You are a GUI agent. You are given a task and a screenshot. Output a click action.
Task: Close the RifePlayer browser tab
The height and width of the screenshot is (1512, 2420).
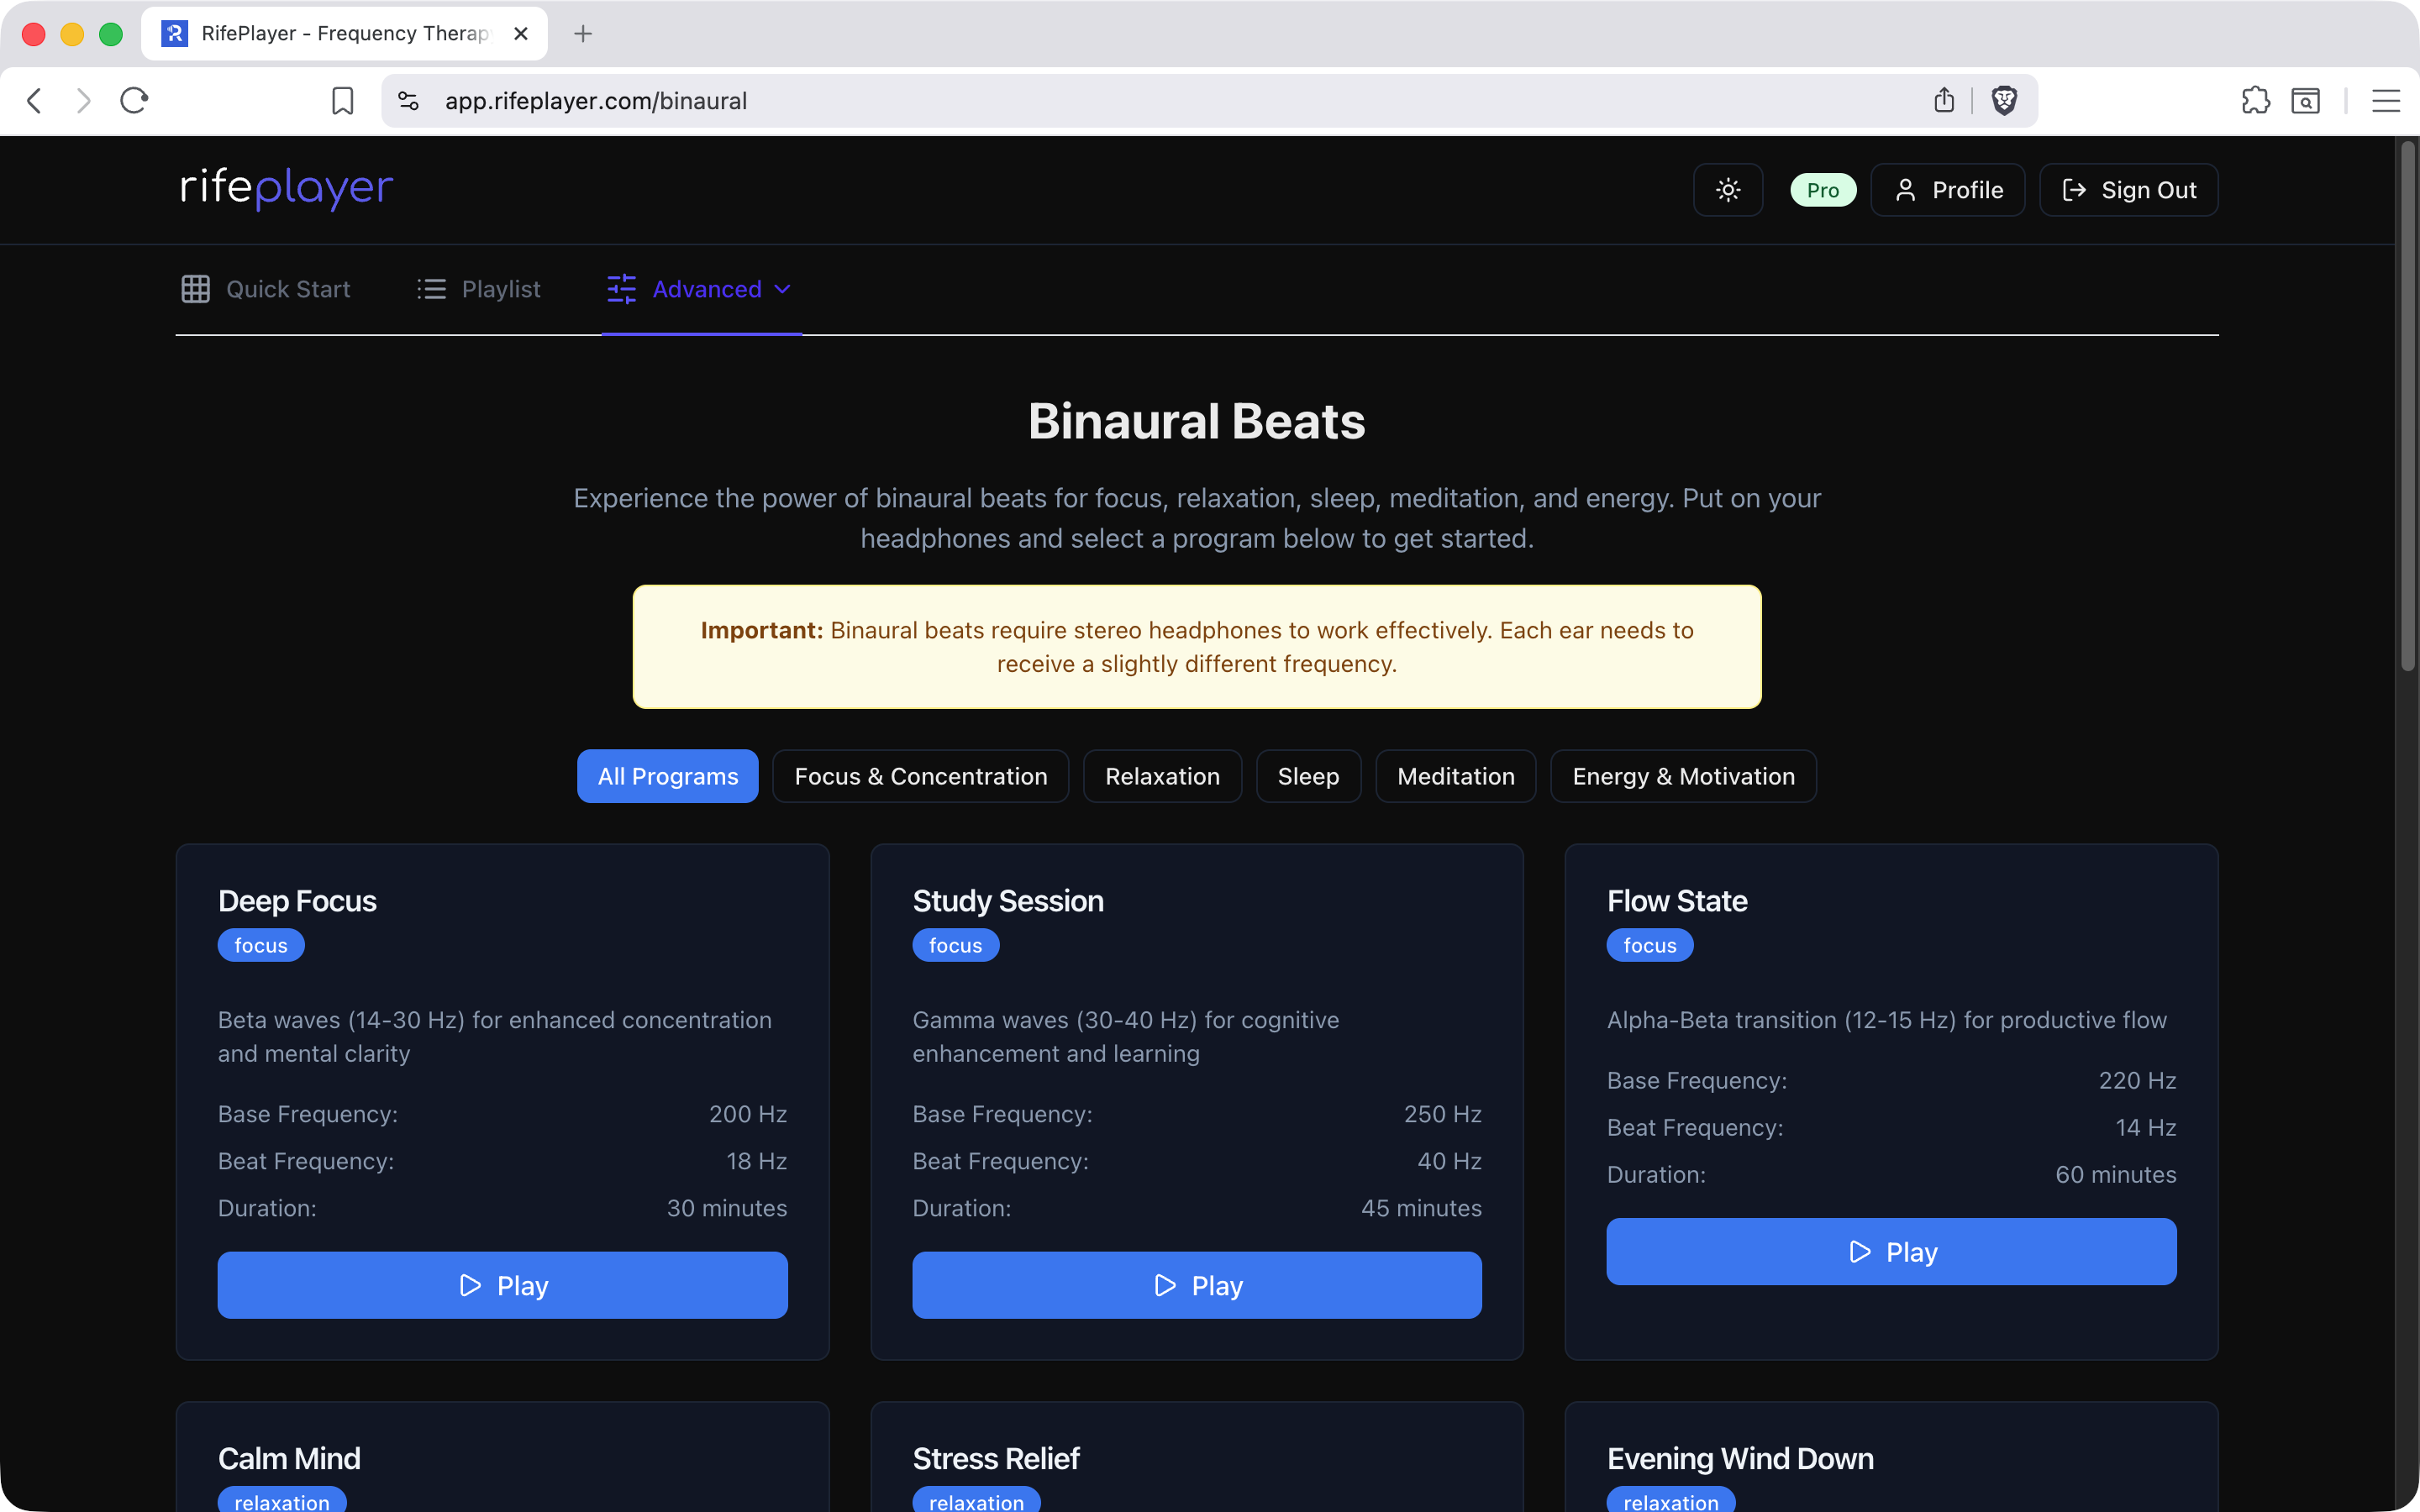point(521,34)
